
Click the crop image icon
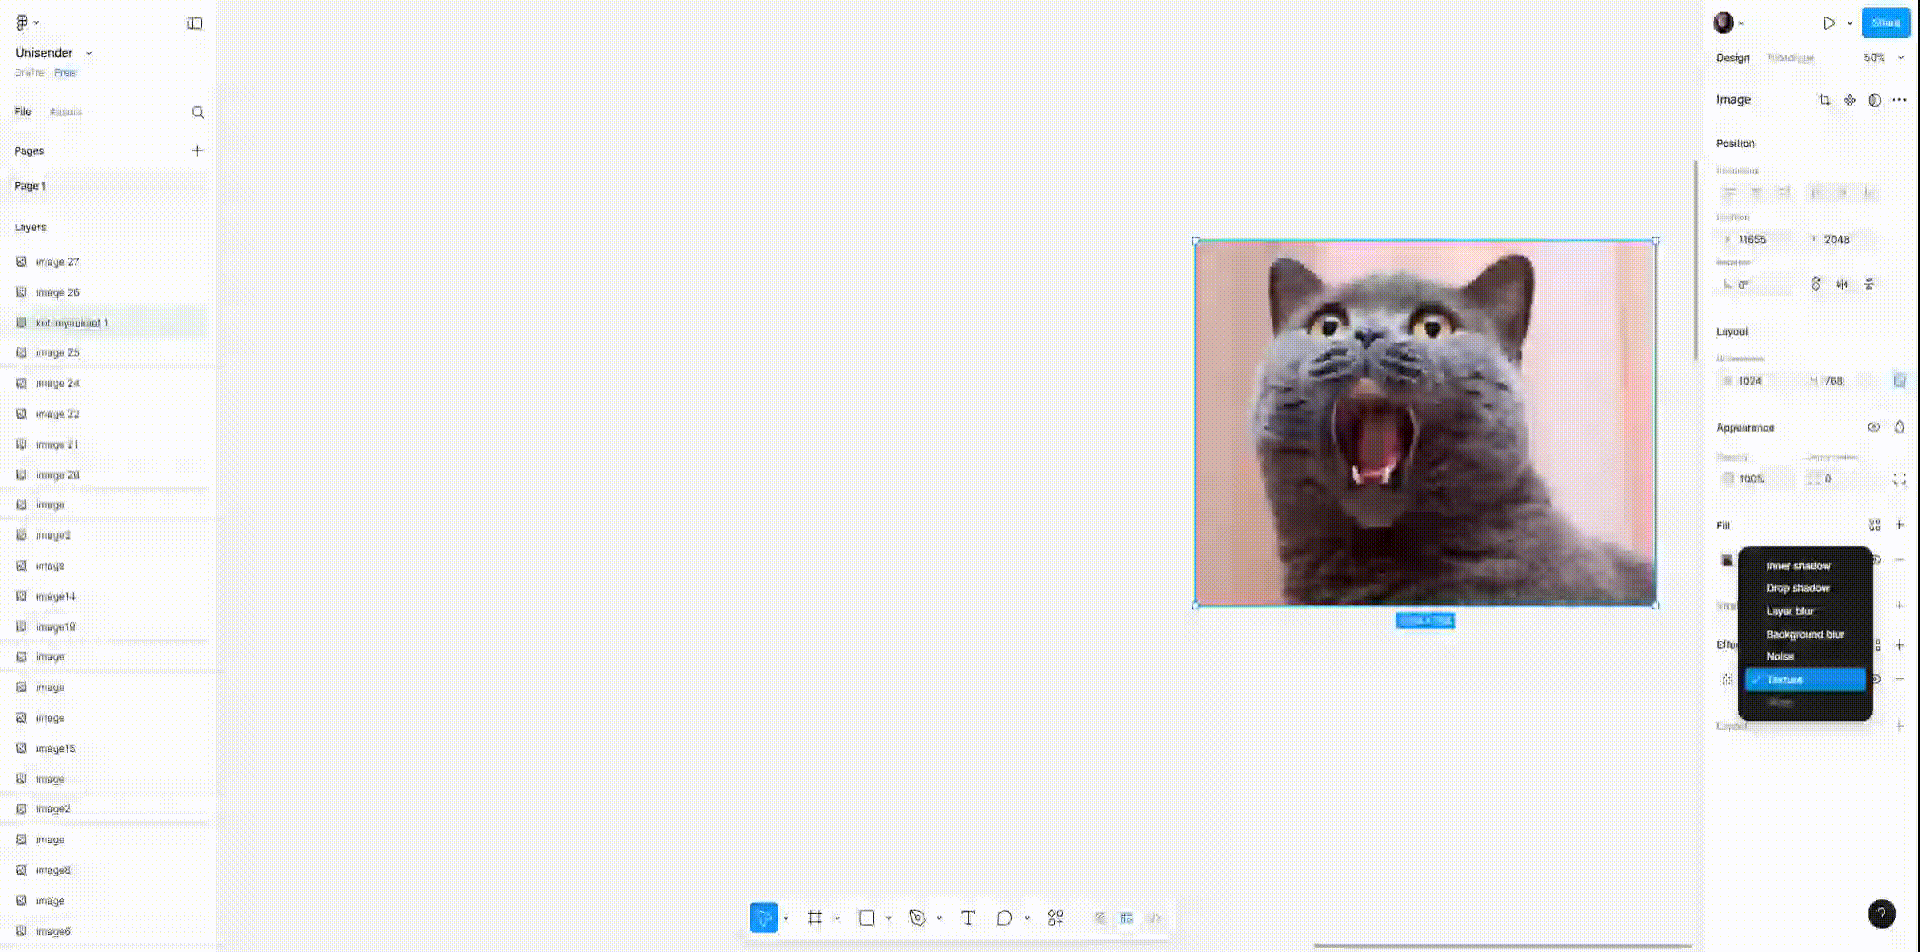coord(1825,100)
